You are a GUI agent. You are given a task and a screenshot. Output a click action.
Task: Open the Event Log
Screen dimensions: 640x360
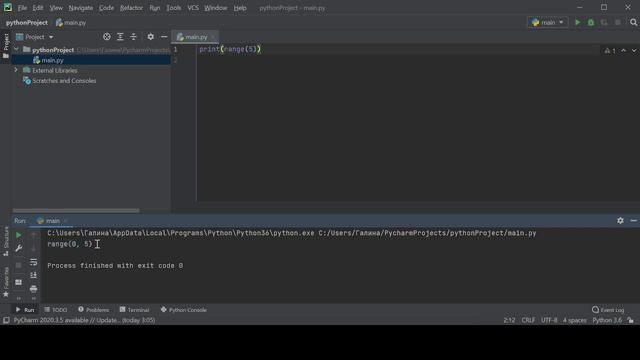point(608,310)
